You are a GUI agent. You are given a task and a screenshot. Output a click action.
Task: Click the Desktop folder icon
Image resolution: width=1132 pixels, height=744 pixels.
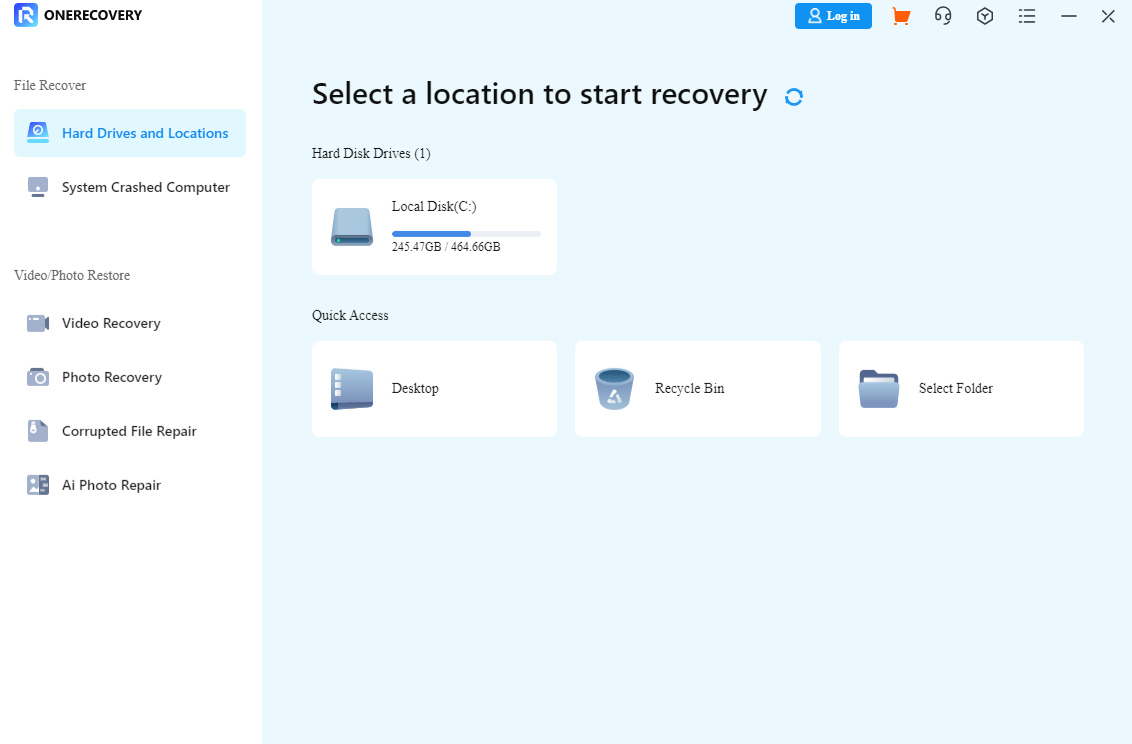(x=351, y=389)
